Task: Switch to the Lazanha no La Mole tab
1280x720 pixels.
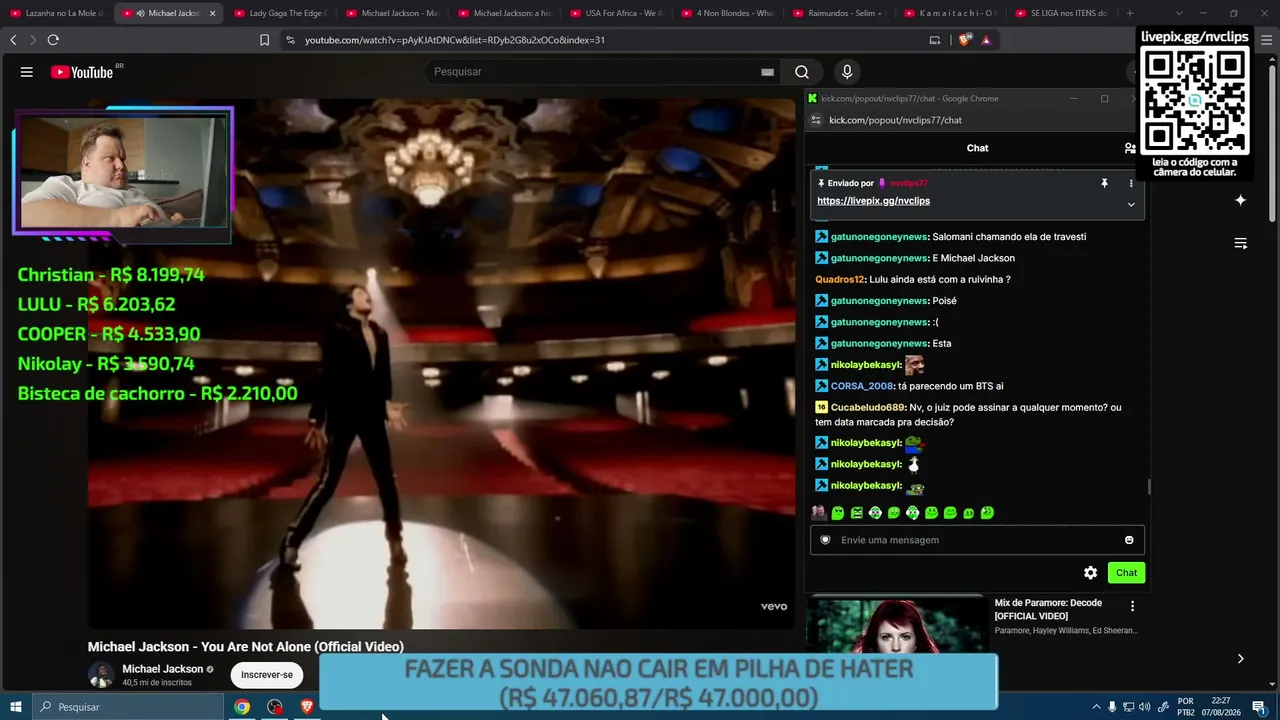Action: pos(57,13)
